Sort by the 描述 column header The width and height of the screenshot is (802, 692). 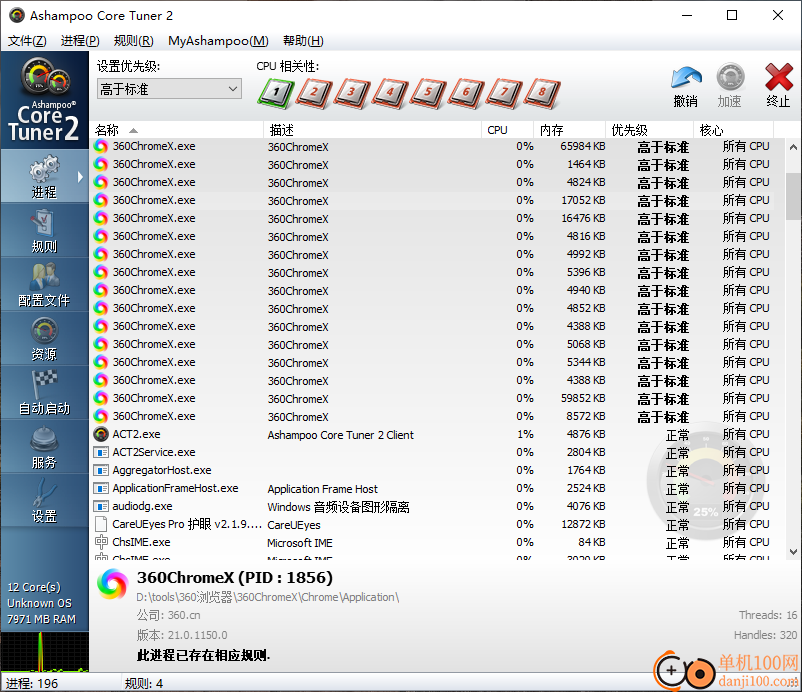click(372, 130)
